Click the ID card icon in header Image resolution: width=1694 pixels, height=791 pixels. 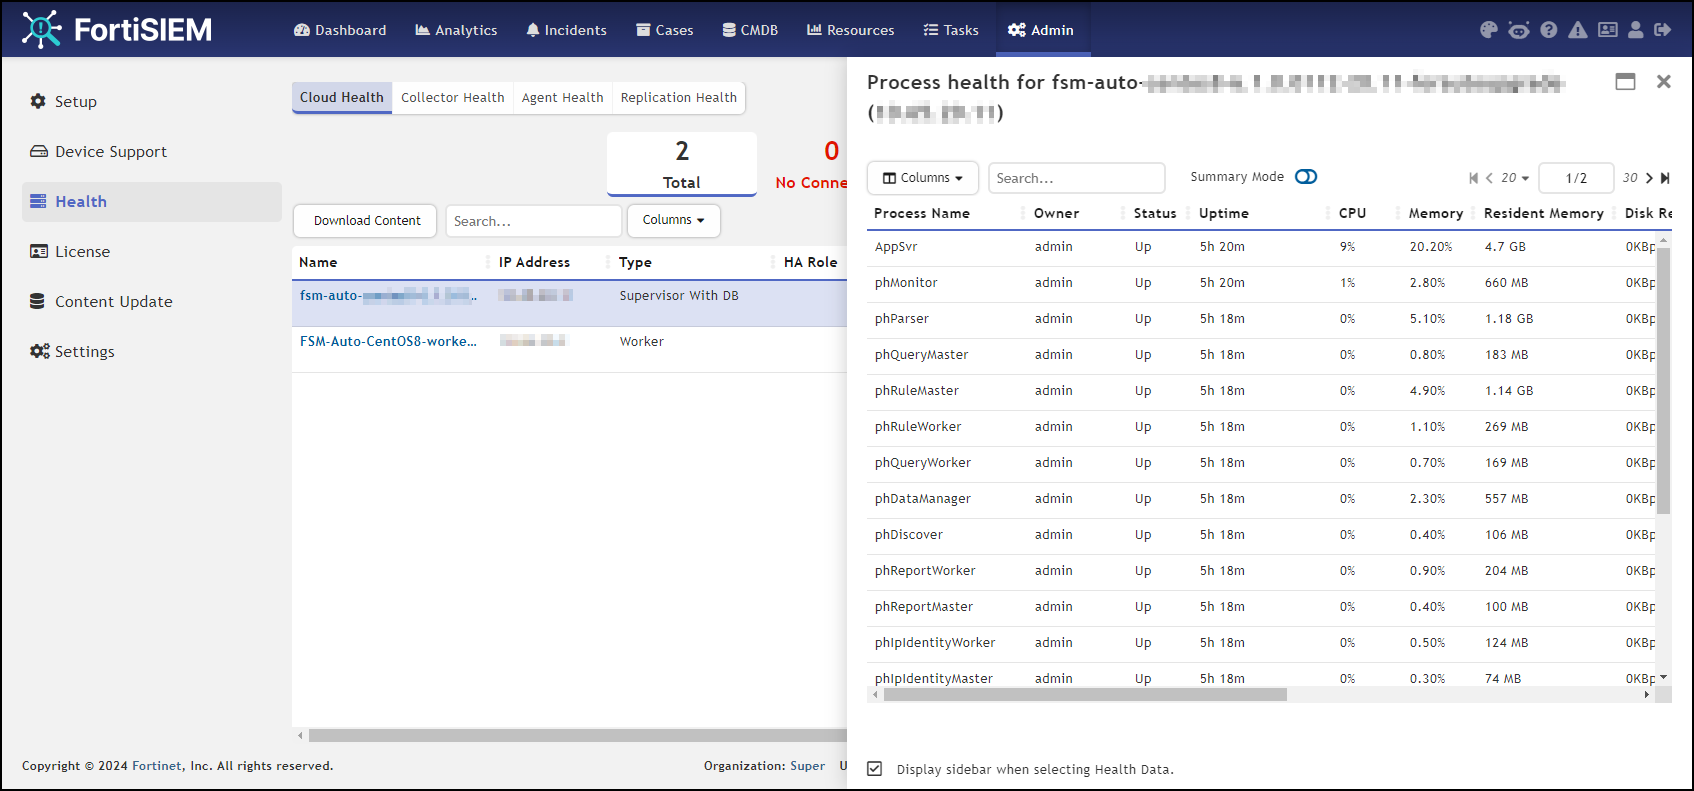1607,30
